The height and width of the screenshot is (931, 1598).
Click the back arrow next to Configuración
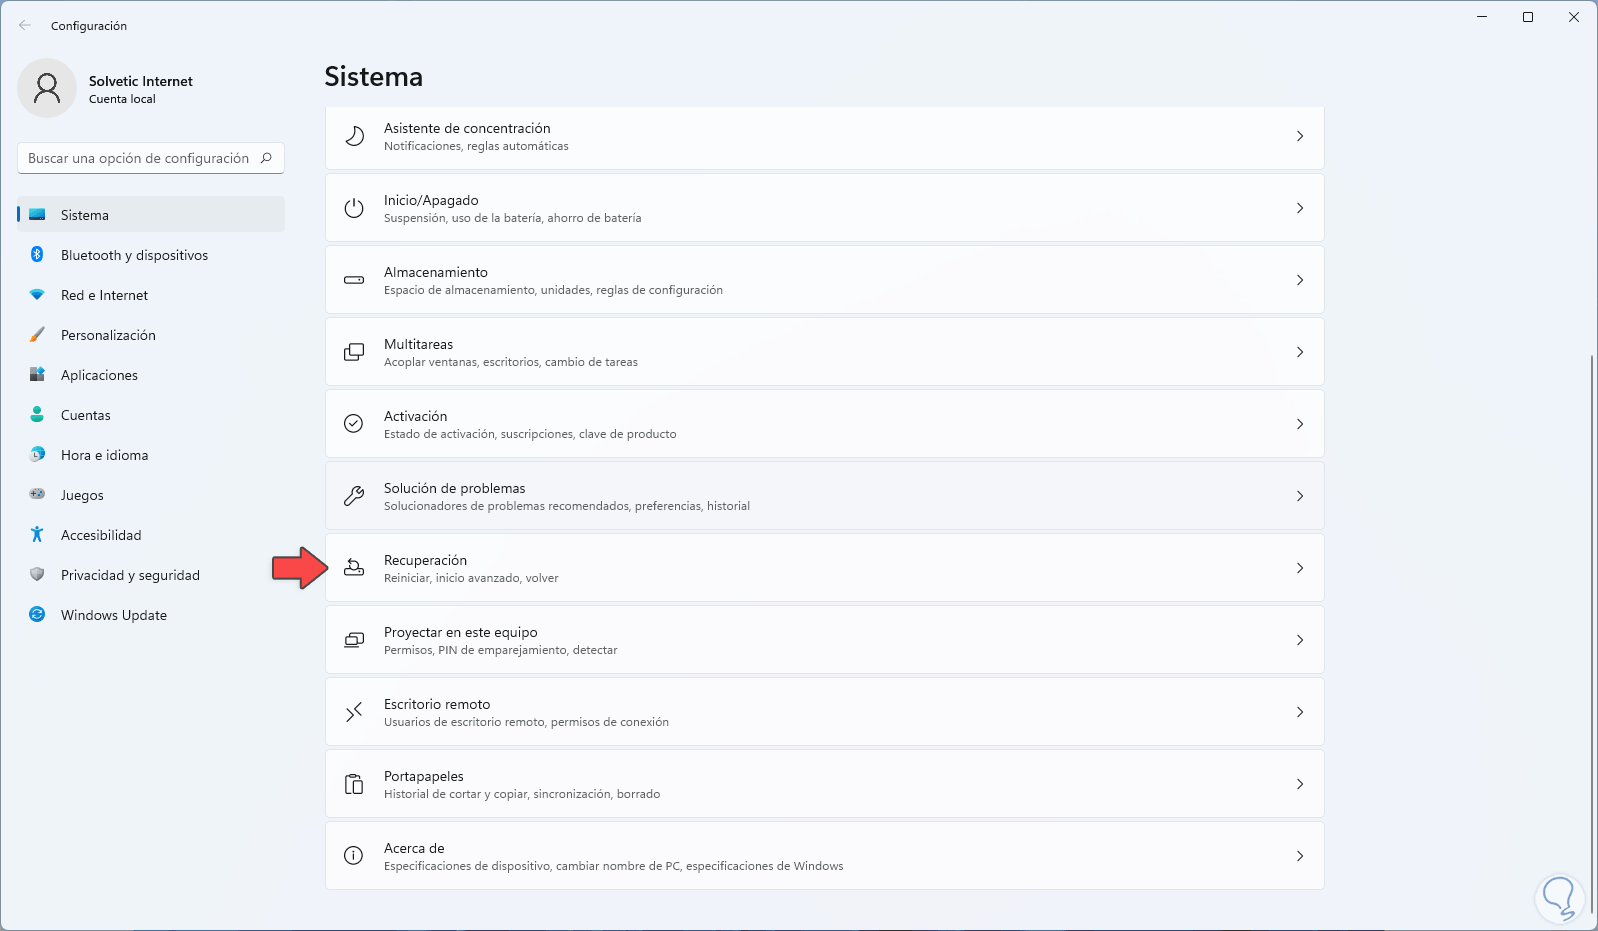click(25, 26)
